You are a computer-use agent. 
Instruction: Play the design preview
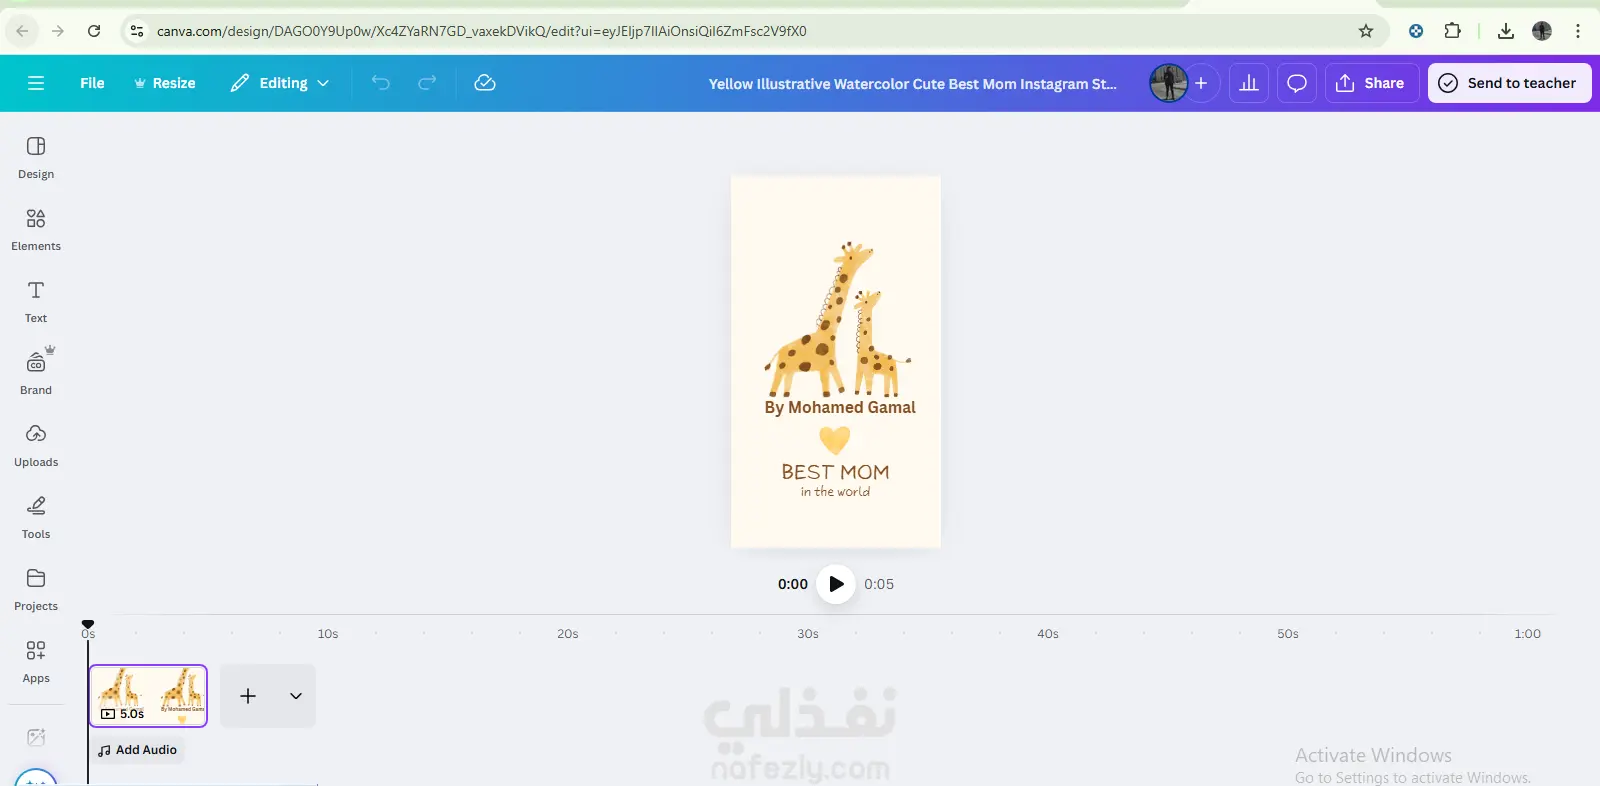836,584
